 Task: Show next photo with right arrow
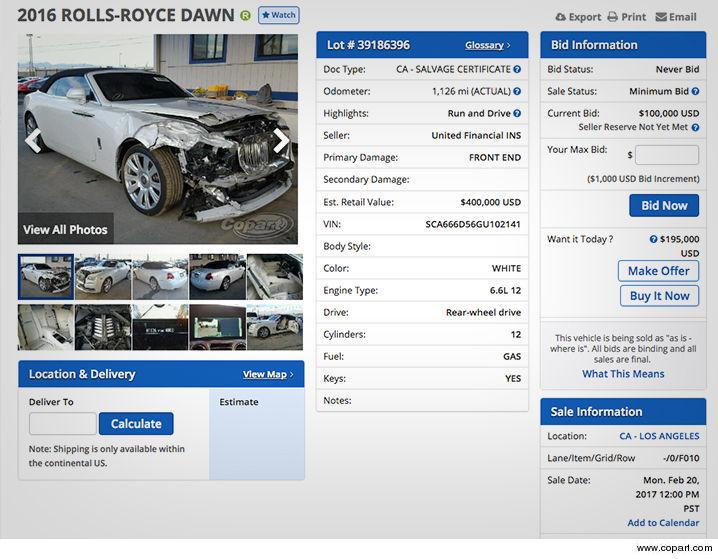pos(282,141)
